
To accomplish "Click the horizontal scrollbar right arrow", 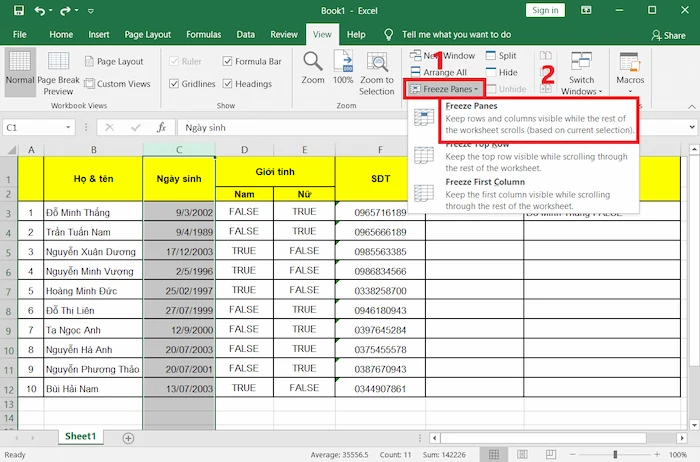I will click(x=681, y=438).
